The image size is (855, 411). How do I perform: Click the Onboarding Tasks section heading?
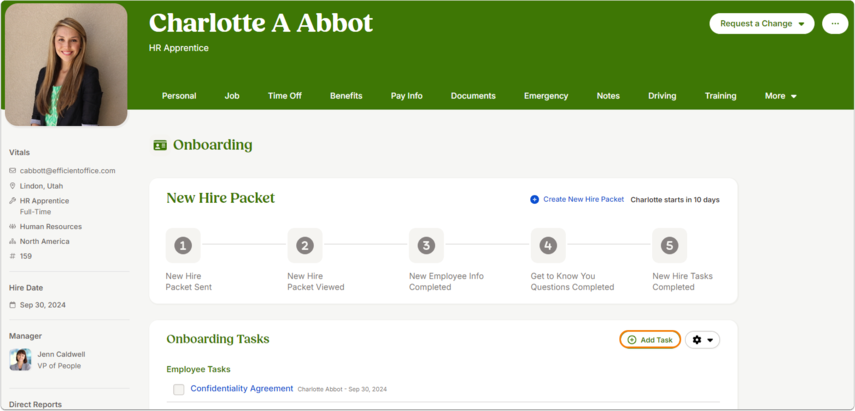218,339
